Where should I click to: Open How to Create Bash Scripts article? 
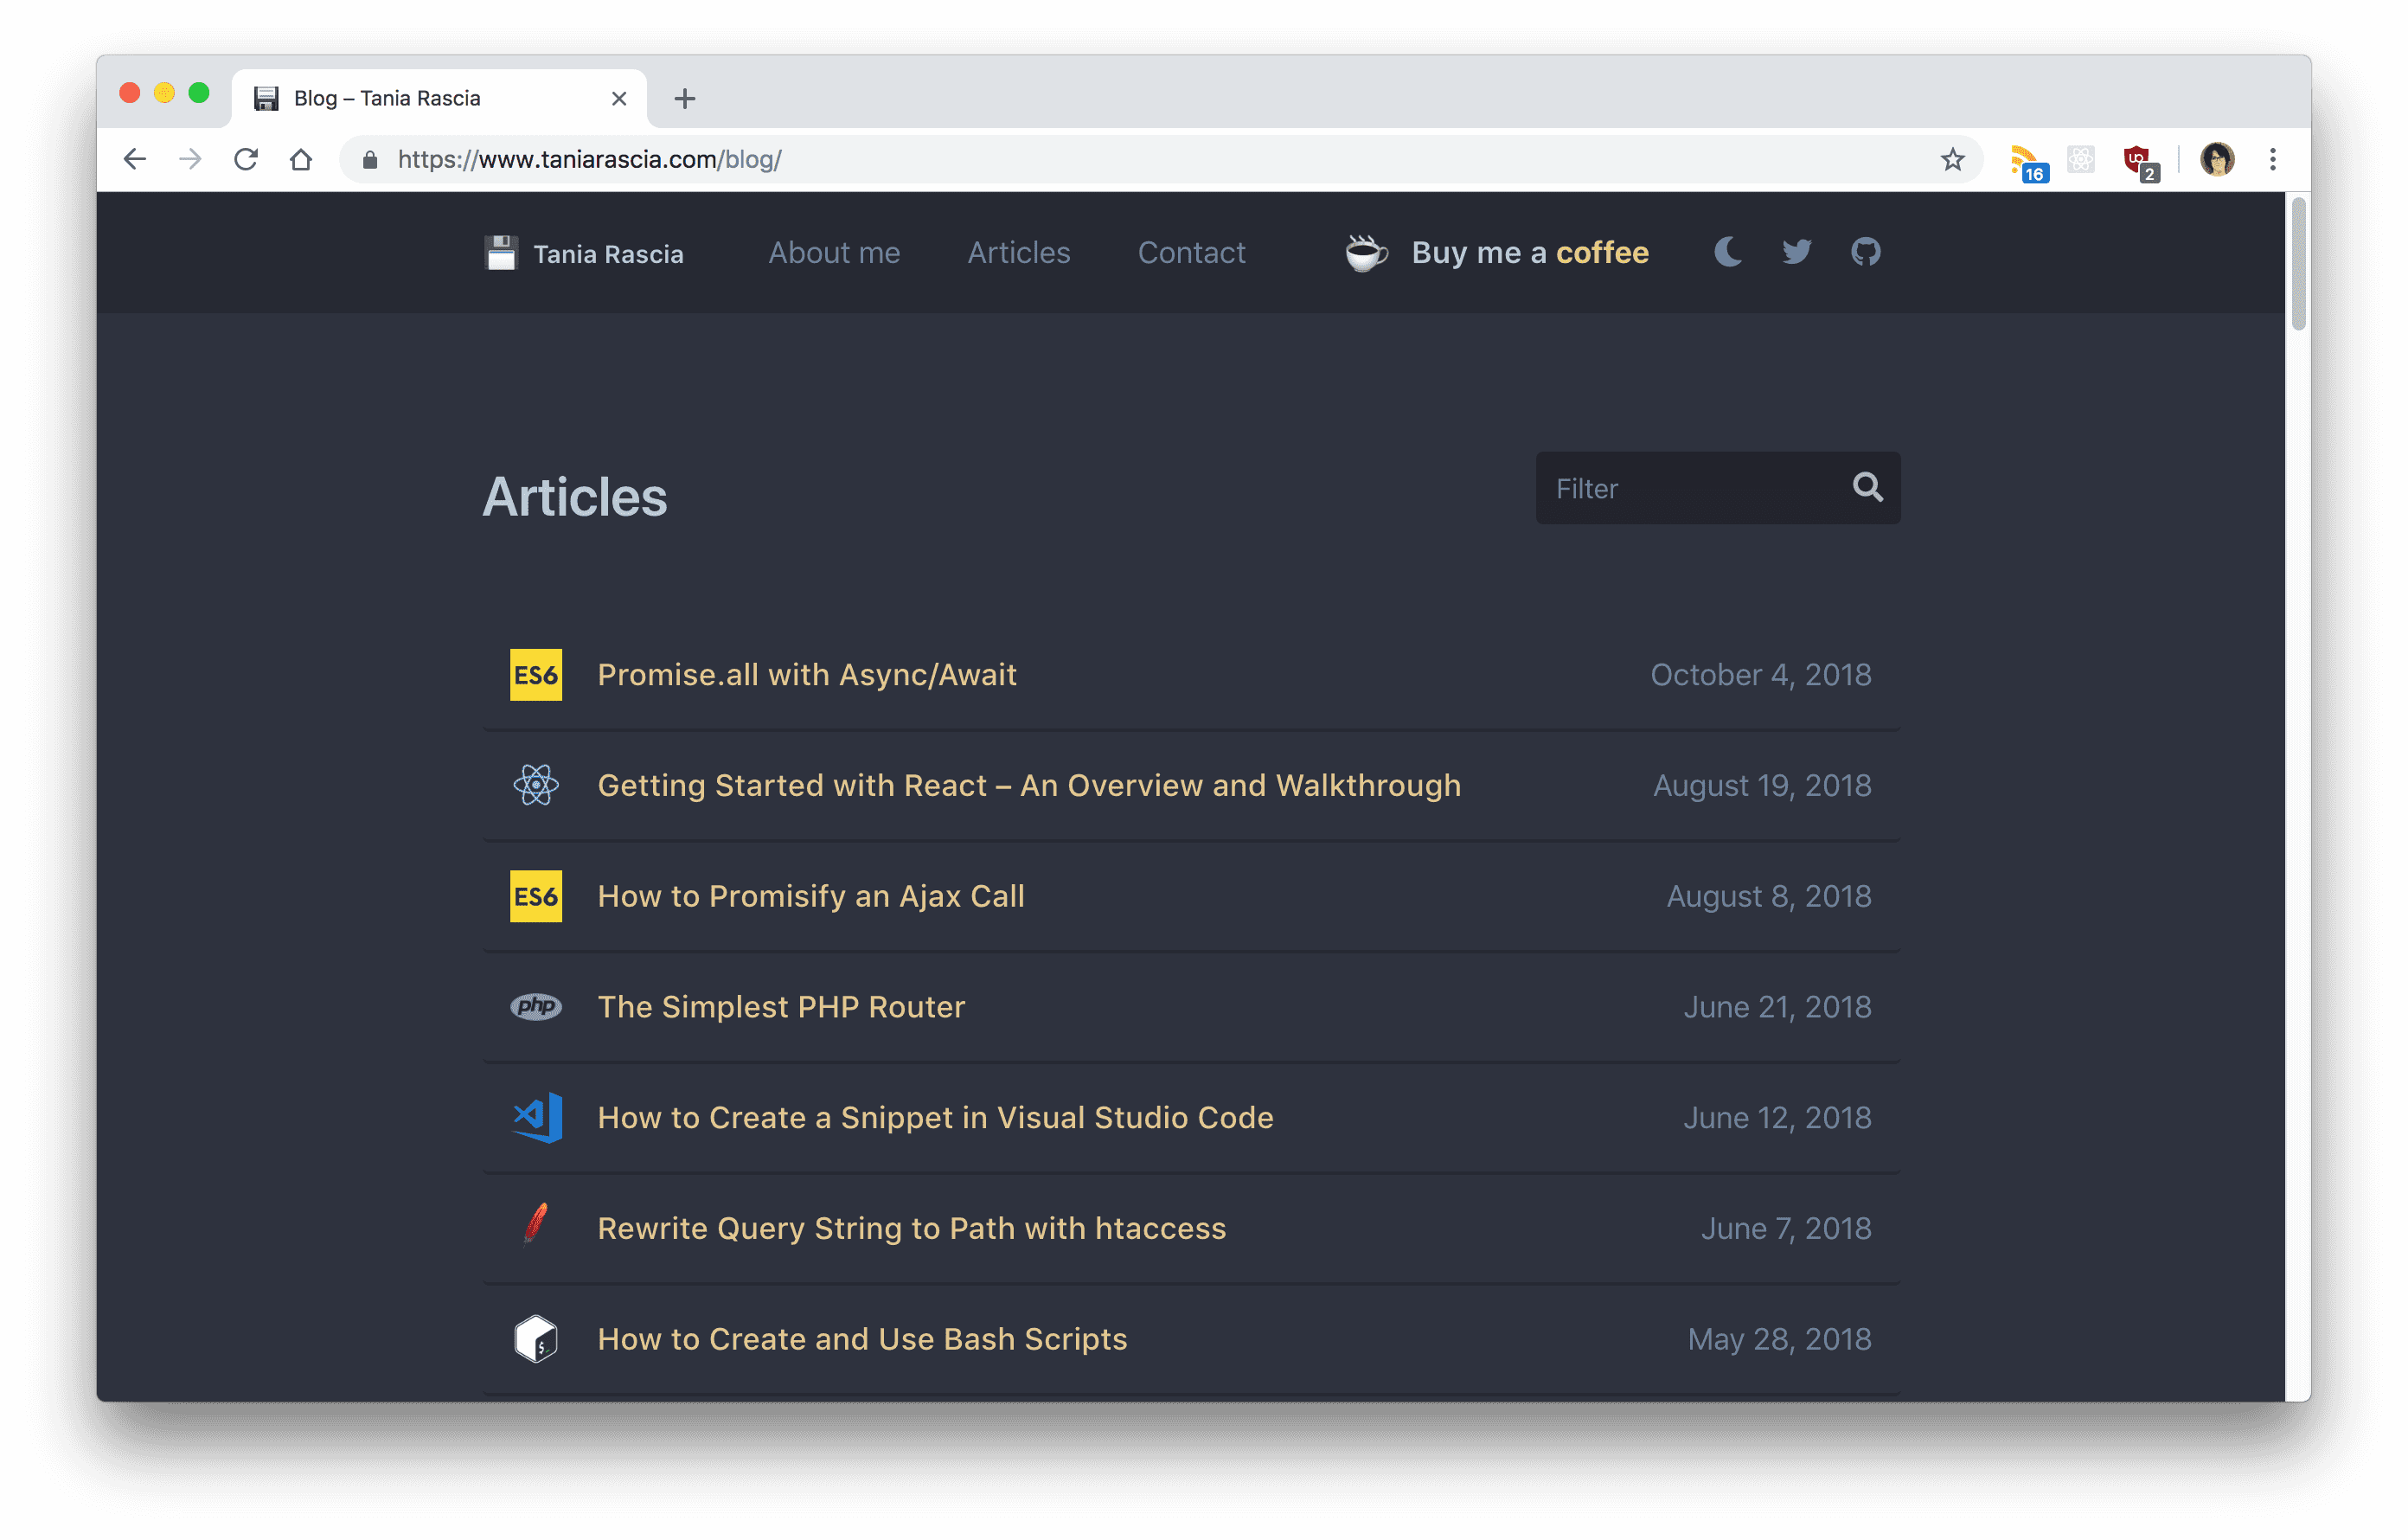[x=862, y=1340]
